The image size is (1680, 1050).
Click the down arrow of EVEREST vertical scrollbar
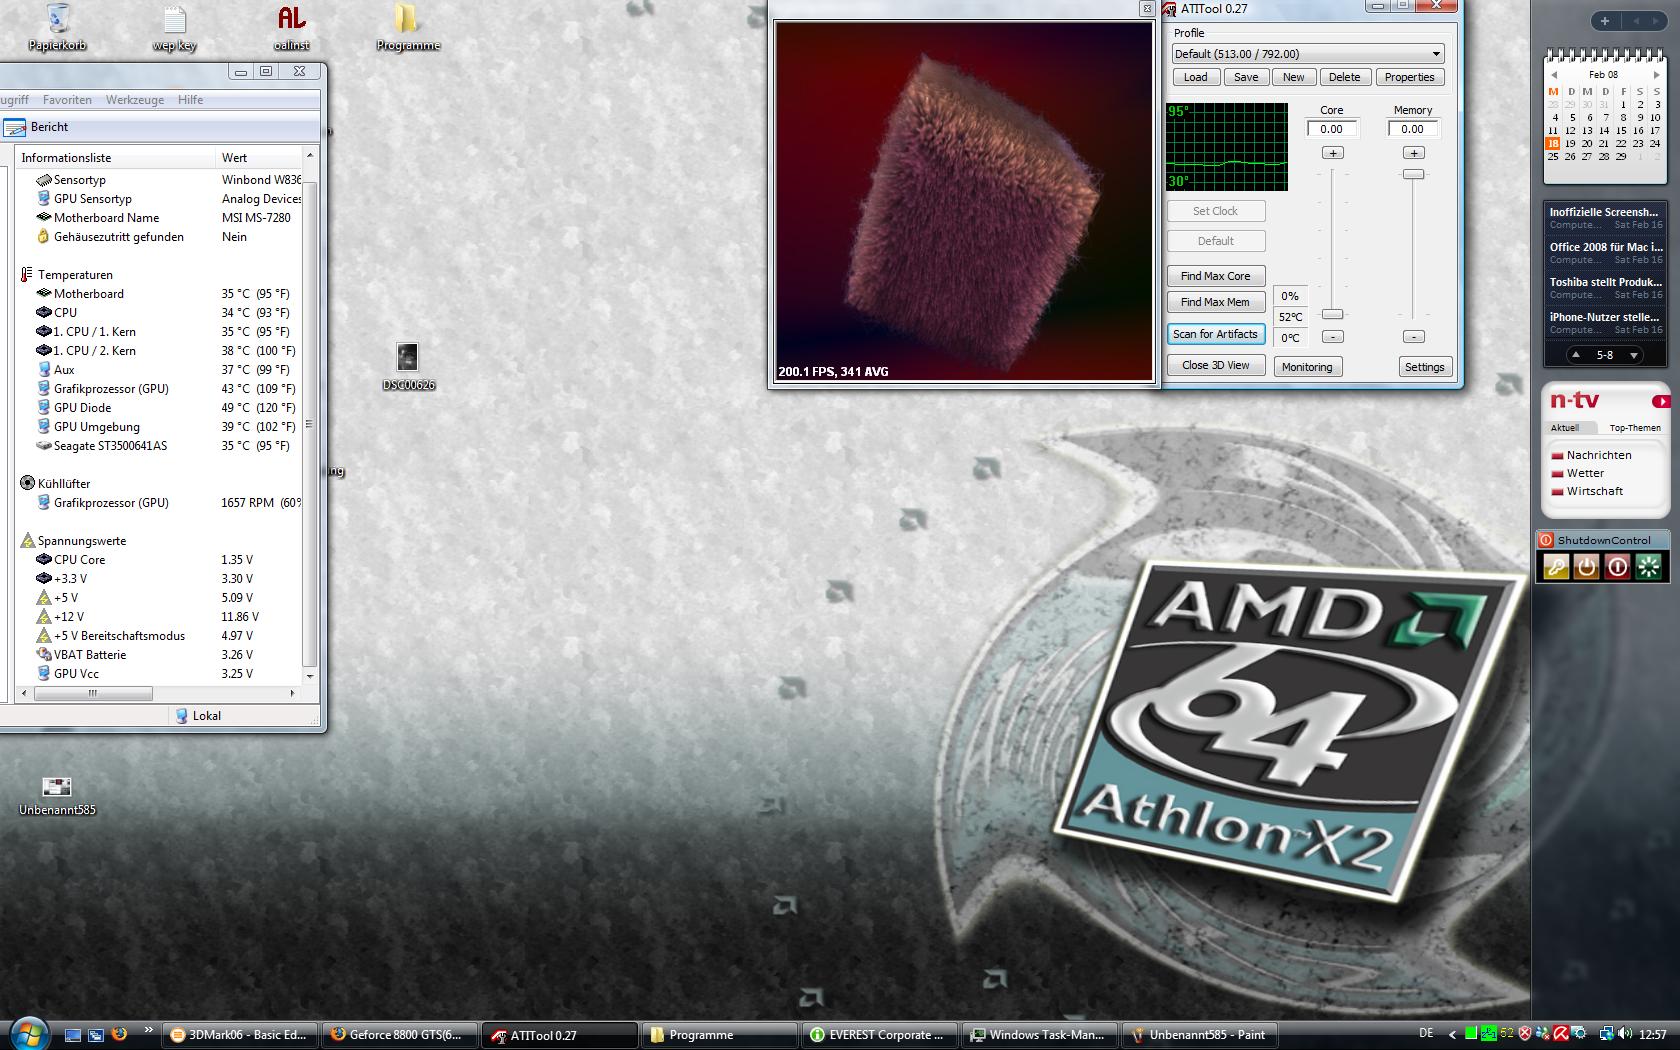[x=310, y=677]
